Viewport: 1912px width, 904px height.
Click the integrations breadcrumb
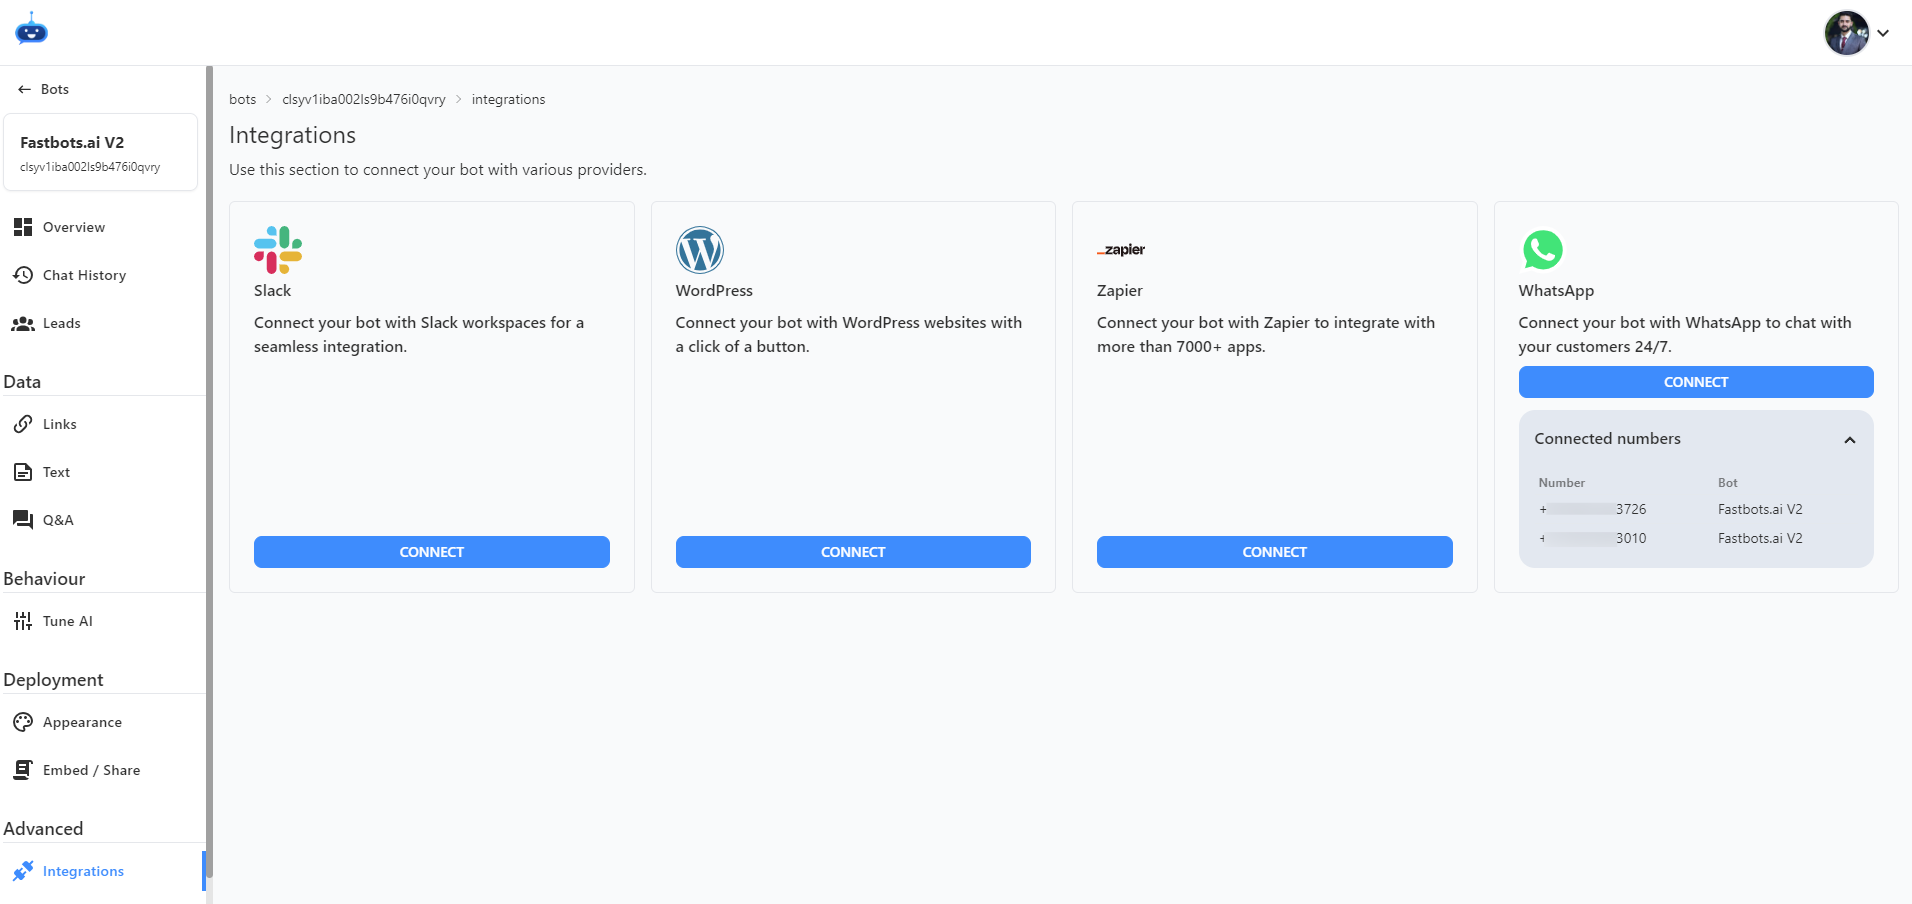[508, 99]
